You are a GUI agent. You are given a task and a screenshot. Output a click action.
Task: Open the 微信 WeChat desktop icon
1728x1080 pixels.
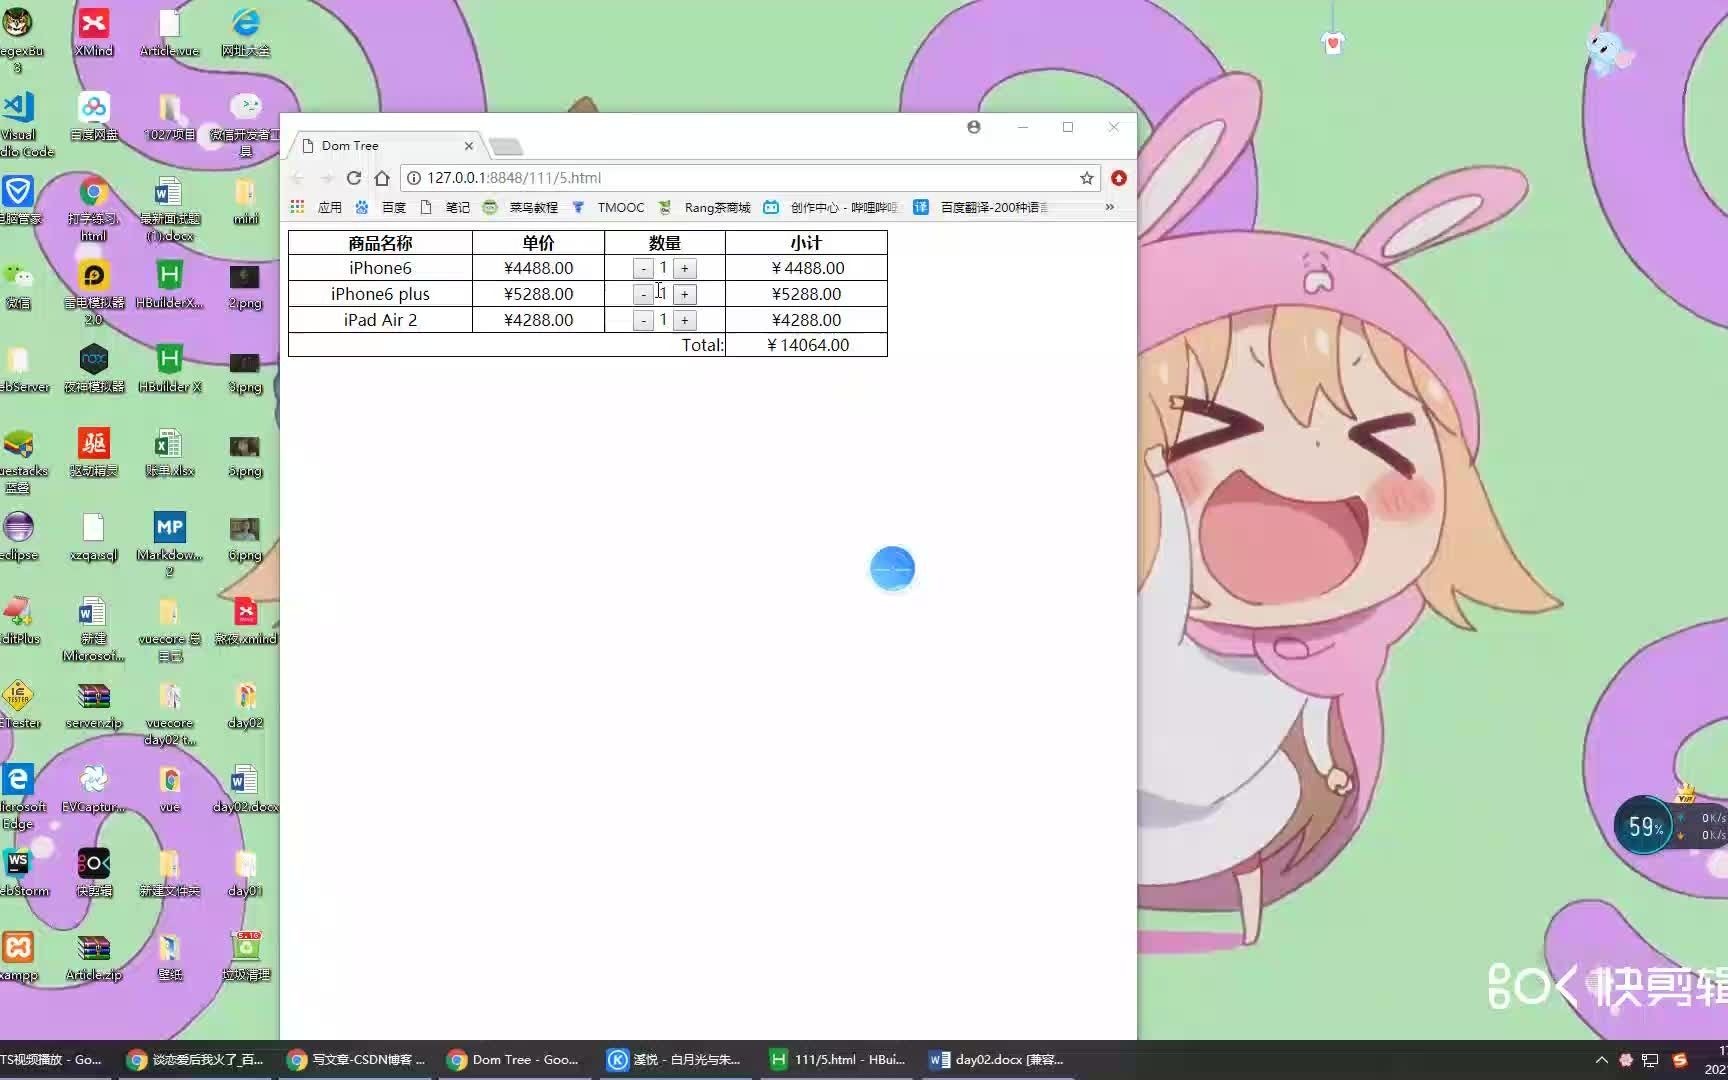pos(18,284)
